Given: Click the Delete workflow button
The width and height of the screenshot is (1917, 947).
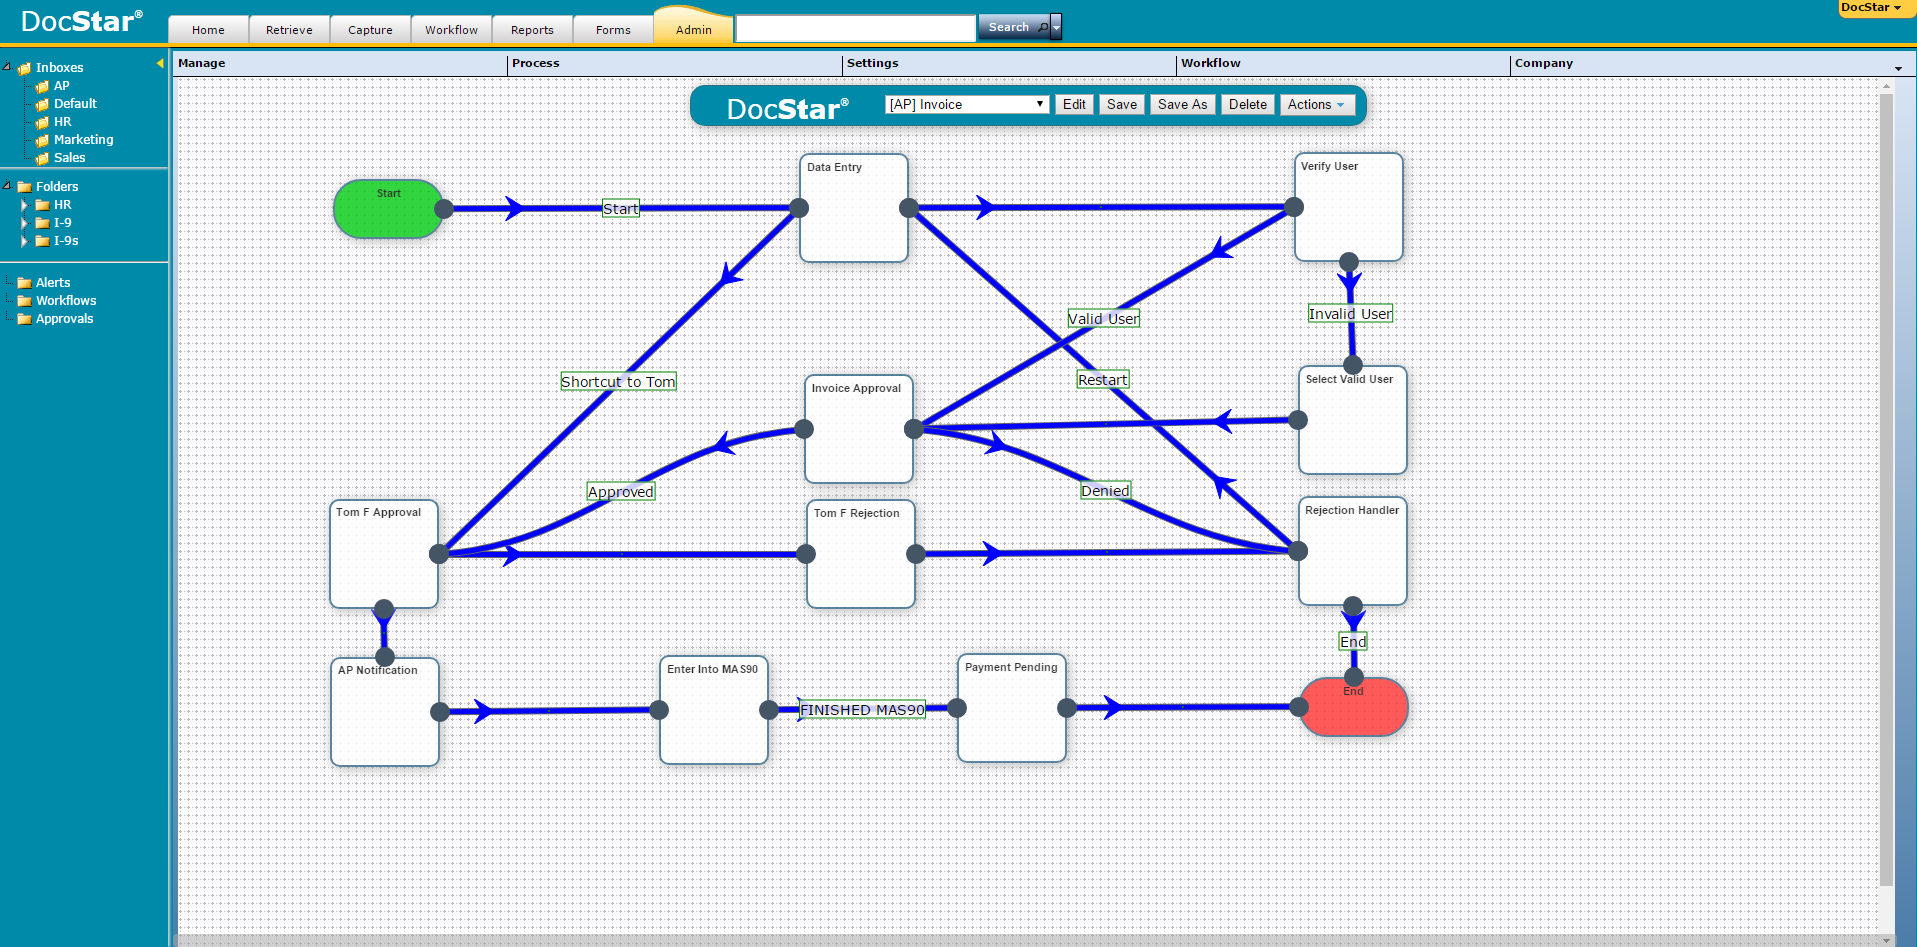Looking at the screenshot, I should 1247,105.
